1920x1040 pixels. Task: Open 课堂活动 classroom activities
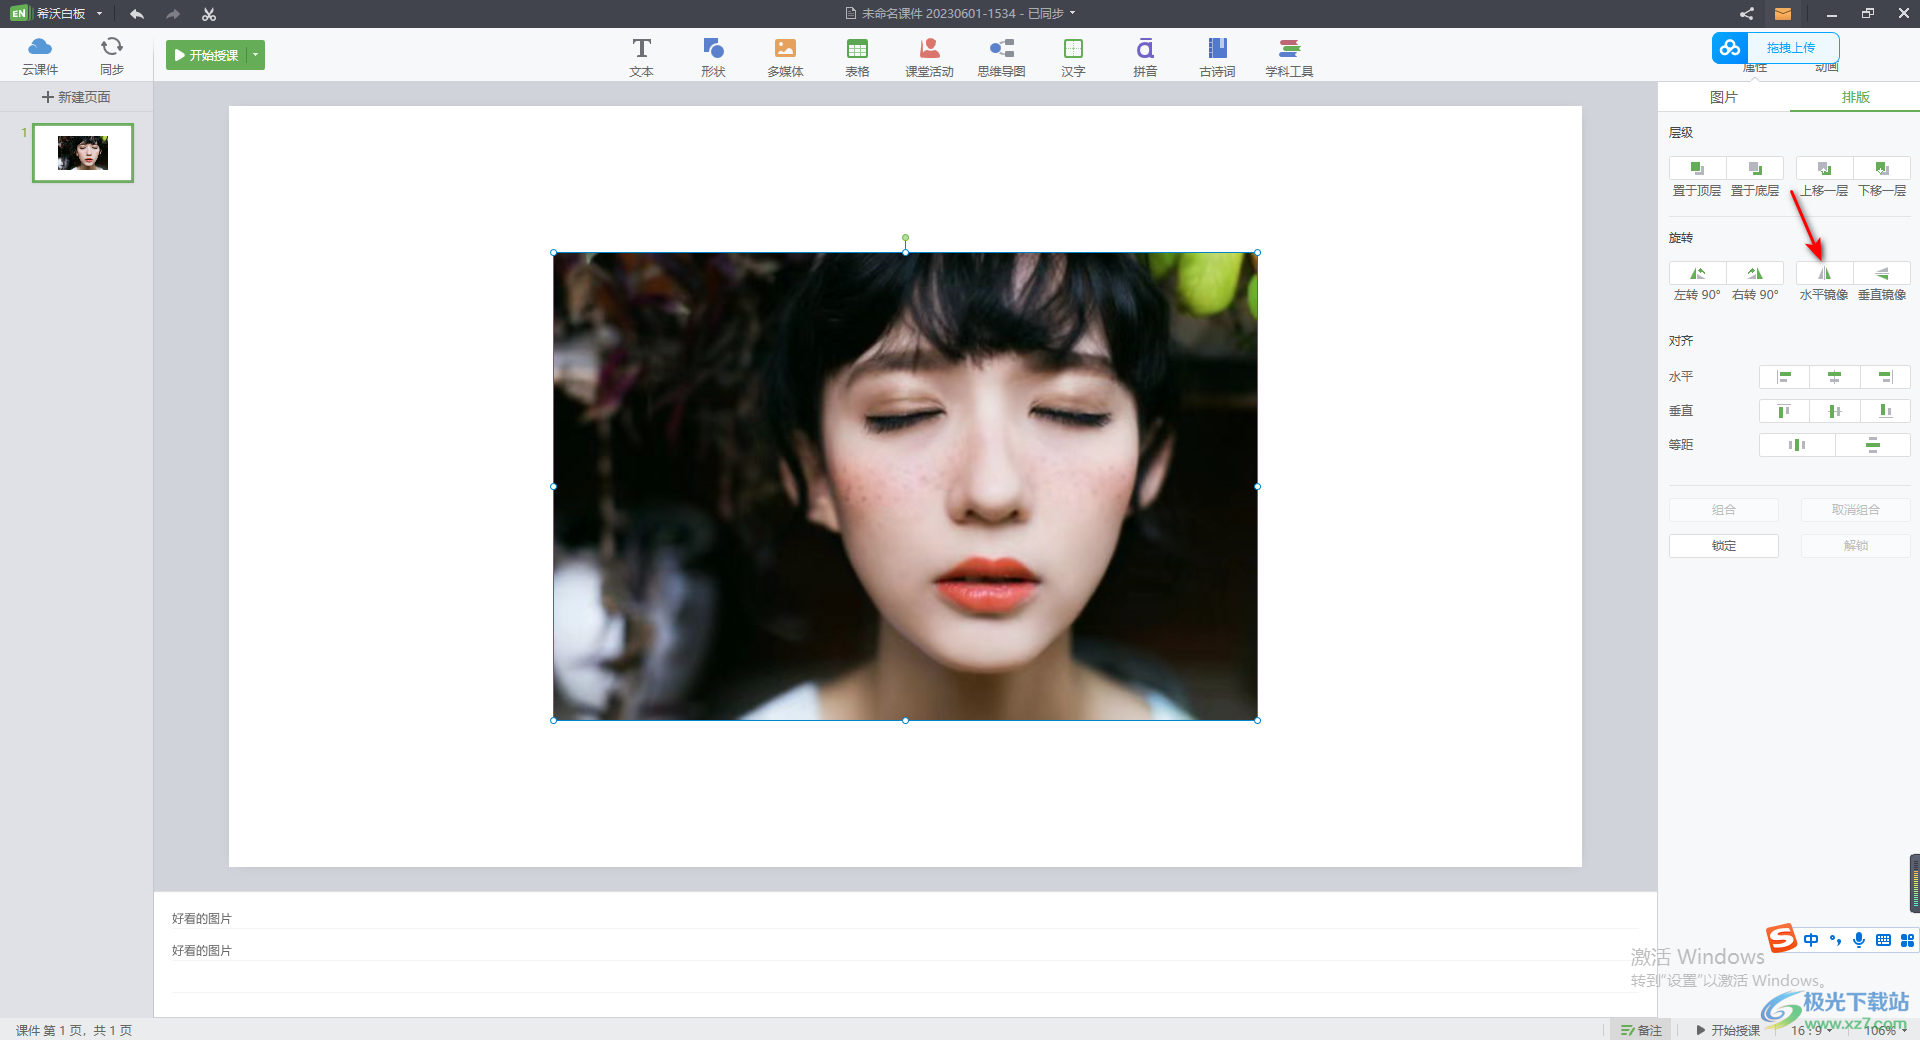pyautogui.click(x=929, y=57)
